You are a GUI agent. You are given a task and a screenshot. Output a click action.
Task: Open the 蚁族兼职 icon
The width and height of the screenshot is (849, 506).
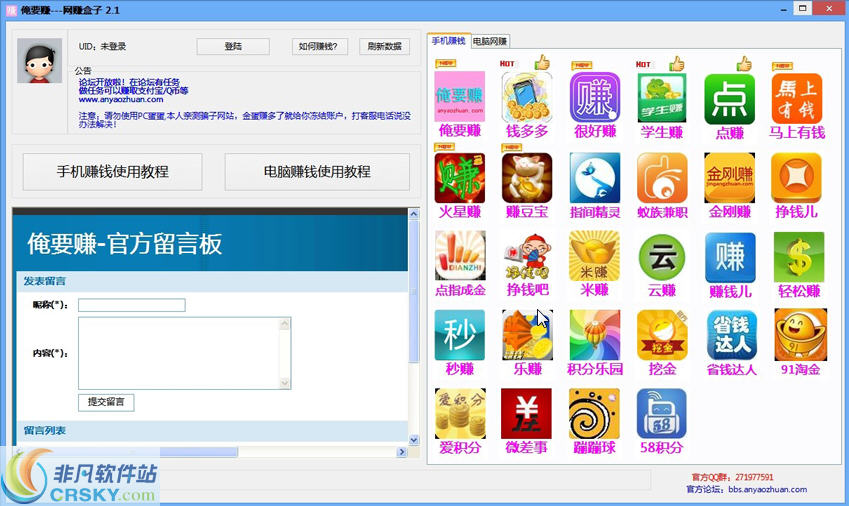click(x=662, y=178)
